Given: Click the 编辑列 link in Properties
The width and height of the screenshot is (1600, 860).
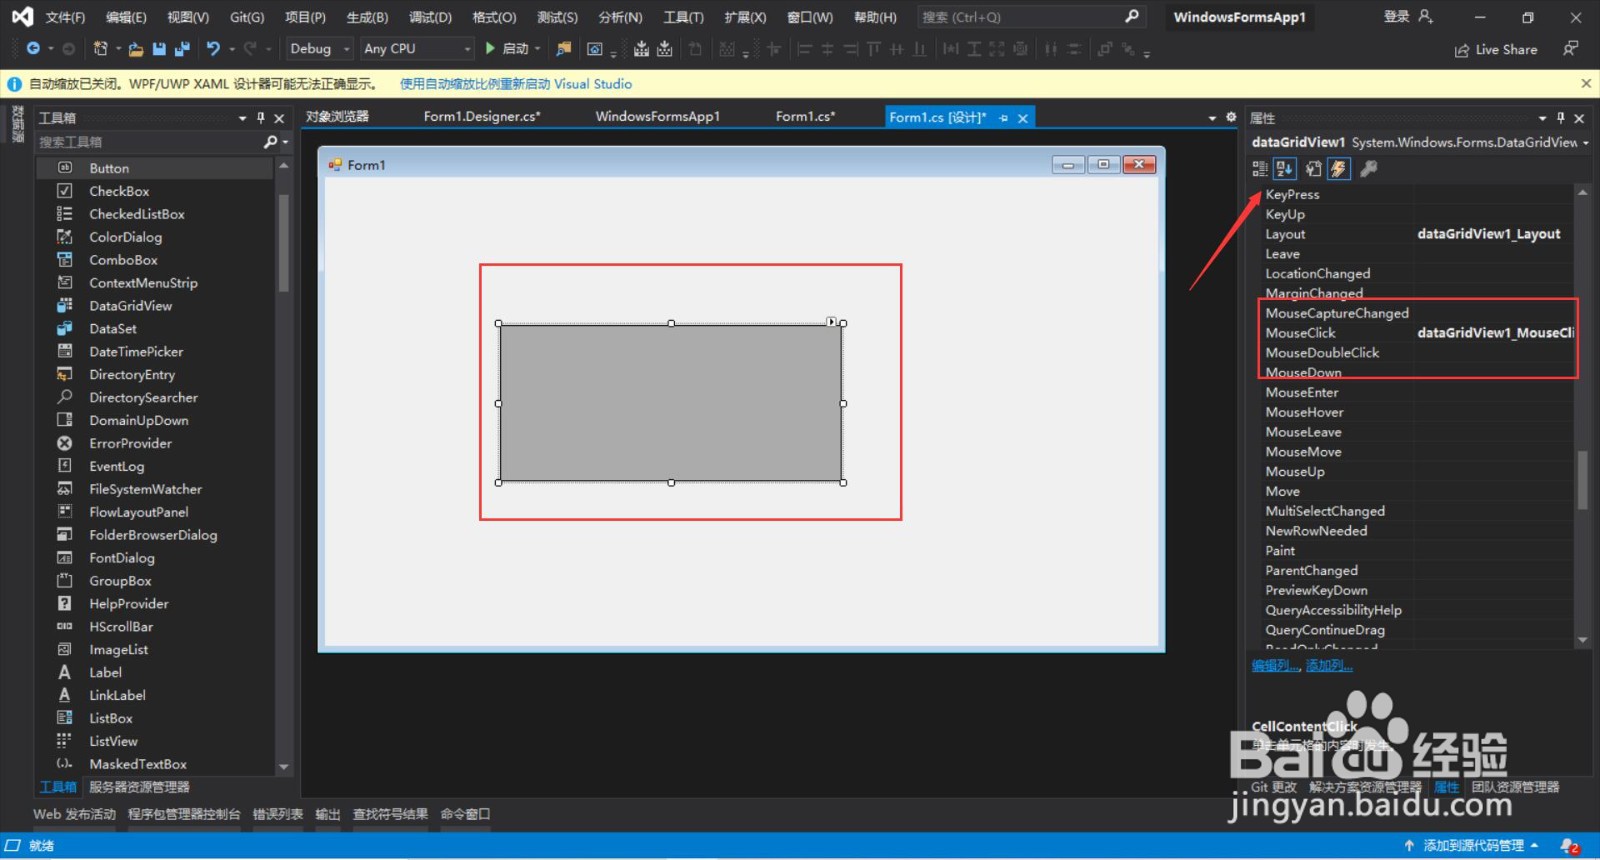Looking at the screenshot, I should (x=1275, y=665).
